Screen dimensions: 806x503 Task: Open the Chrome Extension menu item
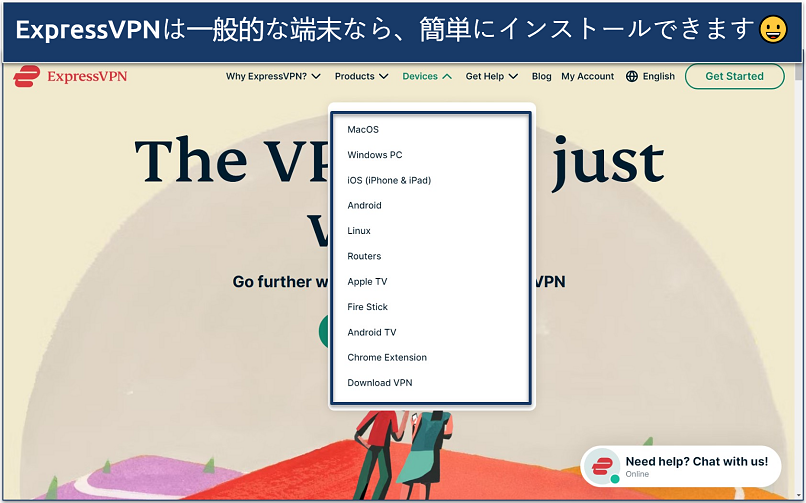pyautogui.click(x=387, y=357)
